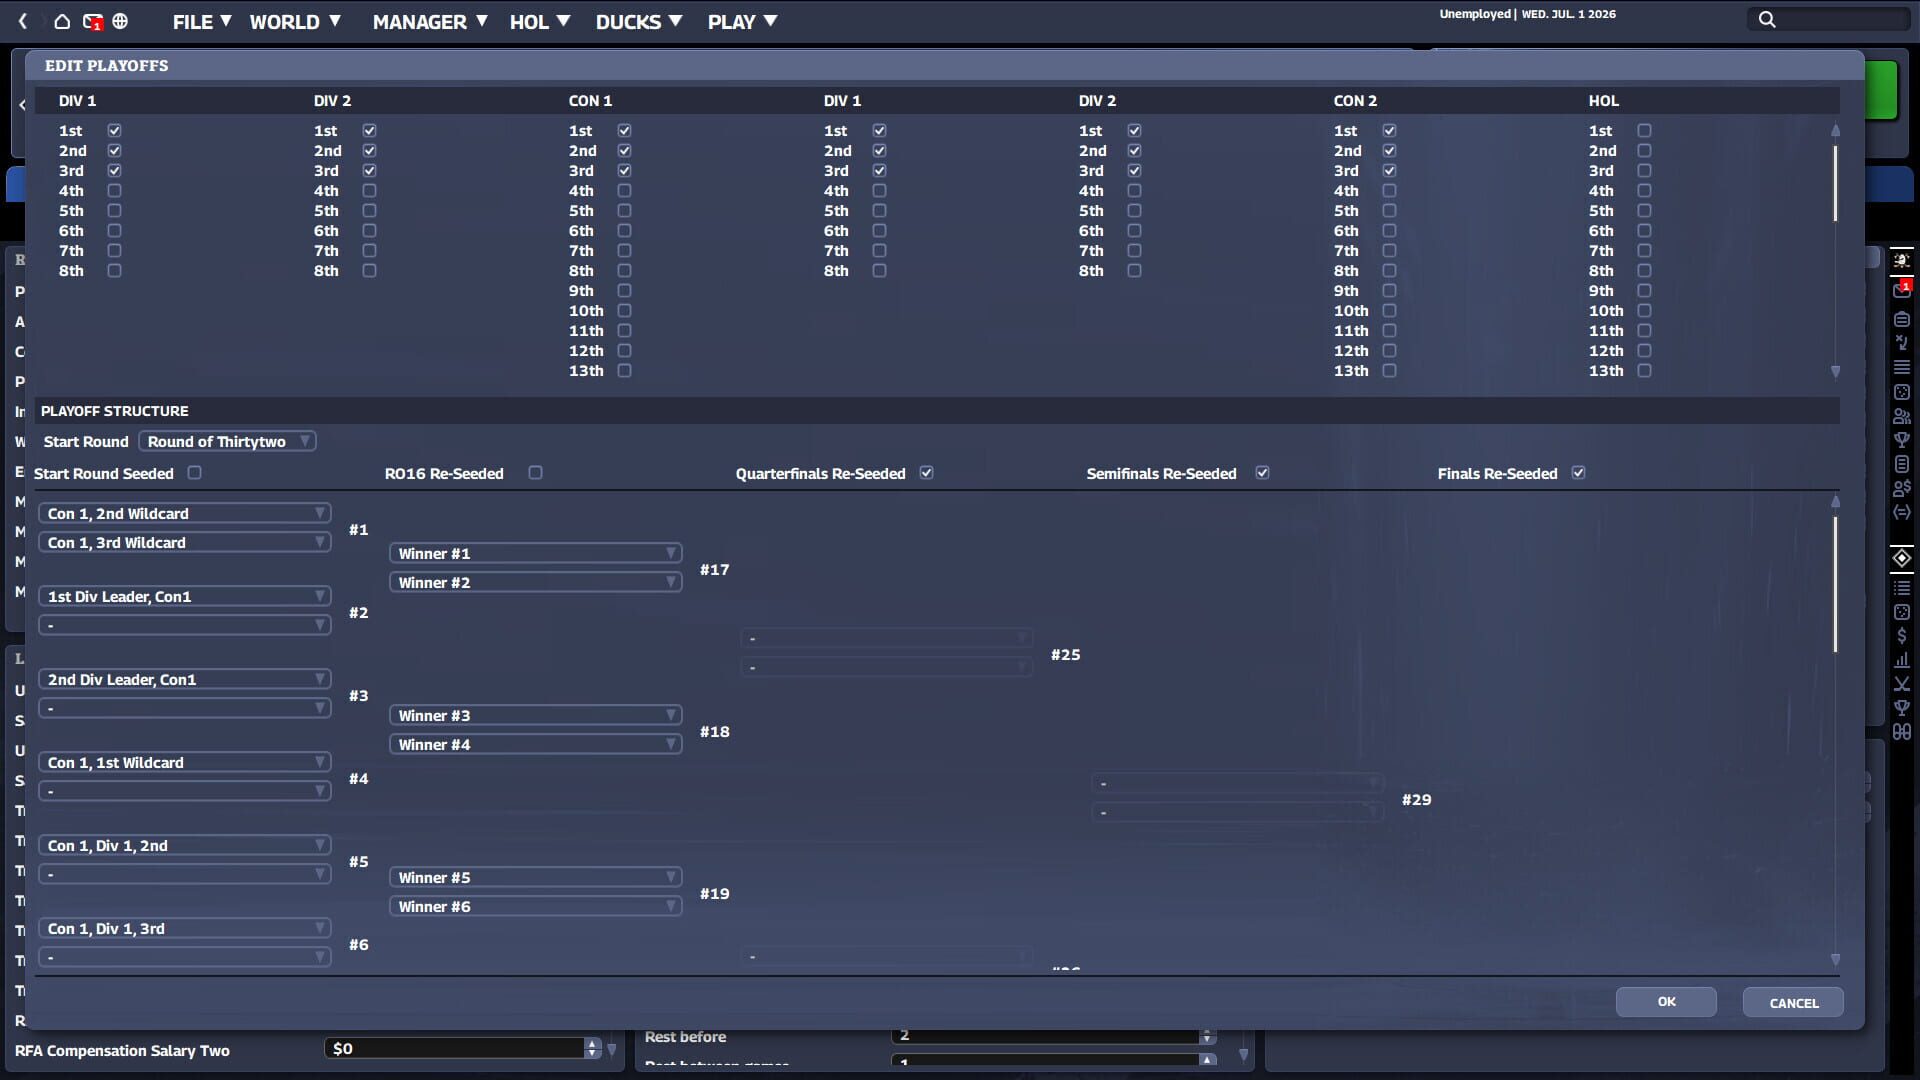Open the Con 1, Div 1, 3rd dropdown
Viewport: 1920px width, 1080px height.
[x=184, y=928]
